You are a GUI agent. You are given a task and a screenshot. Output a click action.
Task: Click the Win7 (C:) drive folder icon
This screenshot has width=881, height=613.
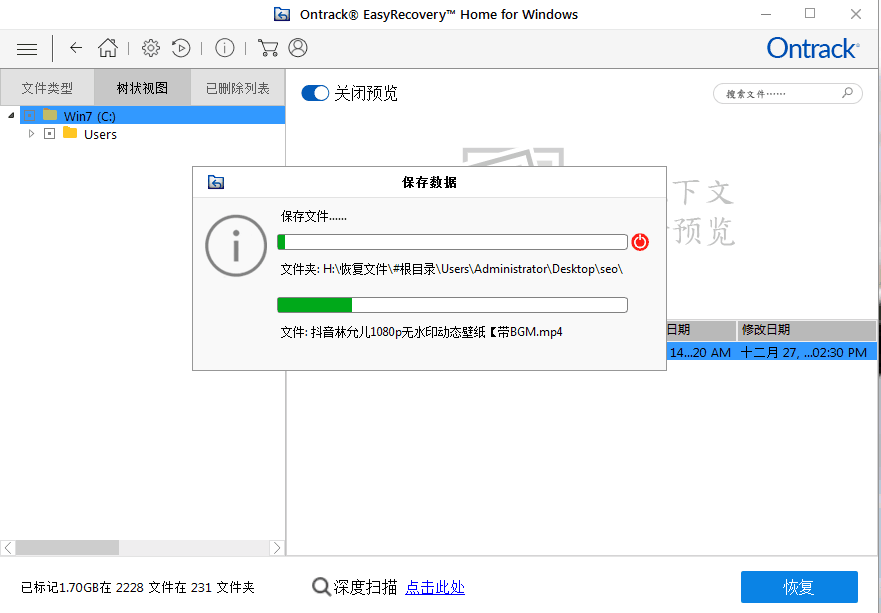coord(50,115)
